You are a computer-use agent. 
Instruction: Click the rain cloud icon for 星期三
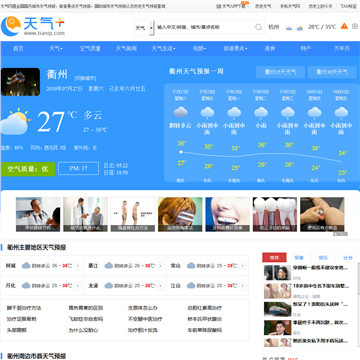point(287,112)
